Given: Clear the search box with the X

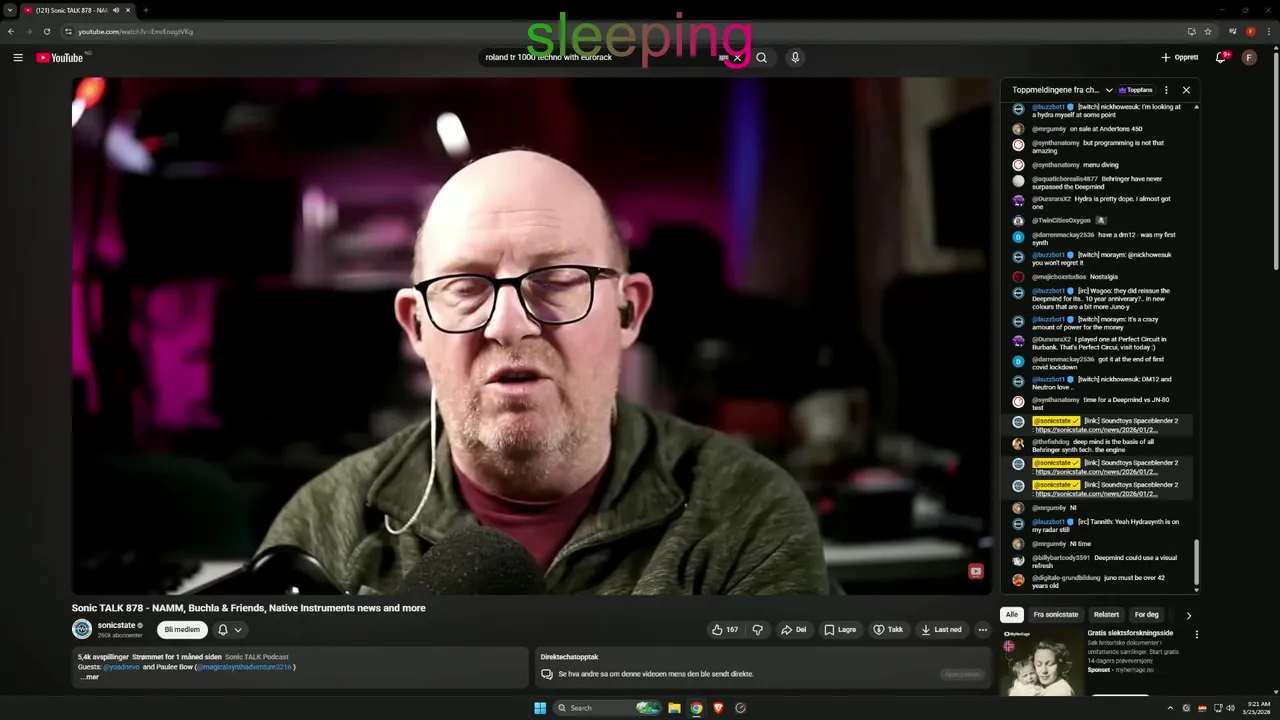Looking at the screenshot, I should click(737, 57).
